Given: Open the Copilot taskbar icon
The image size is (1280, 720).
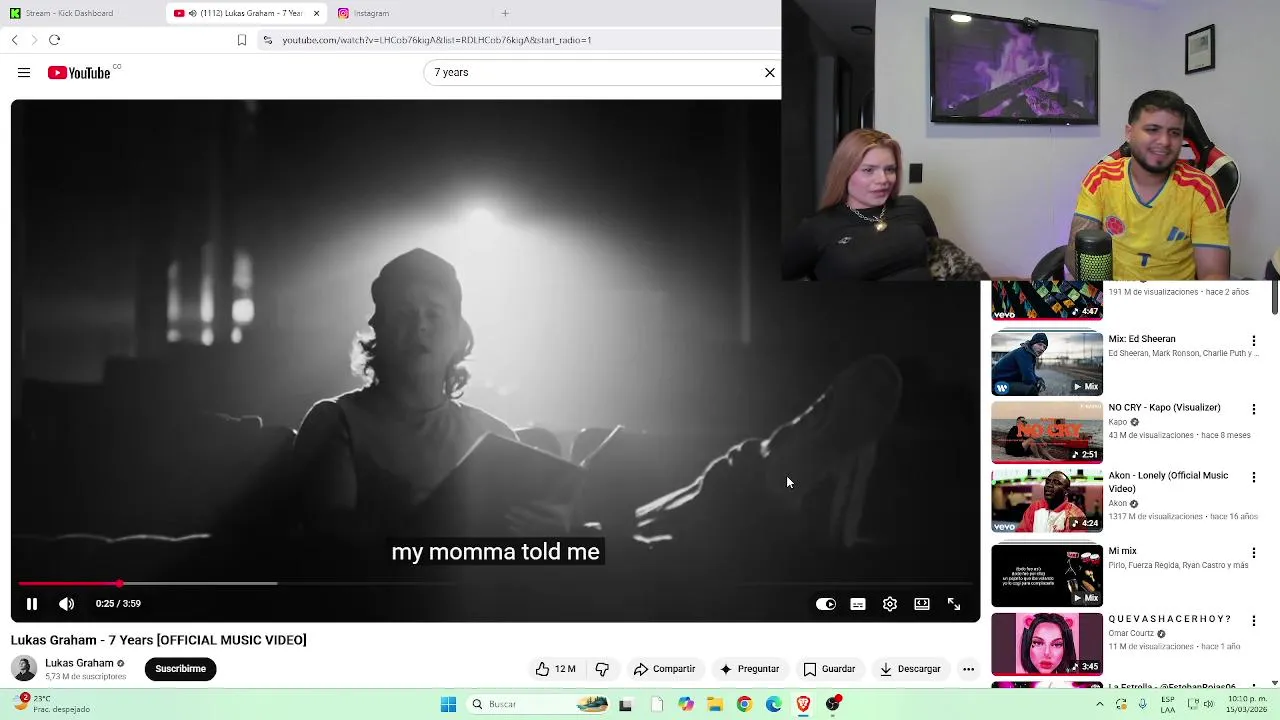Looking at the screenshot, I should pos(685,704).
